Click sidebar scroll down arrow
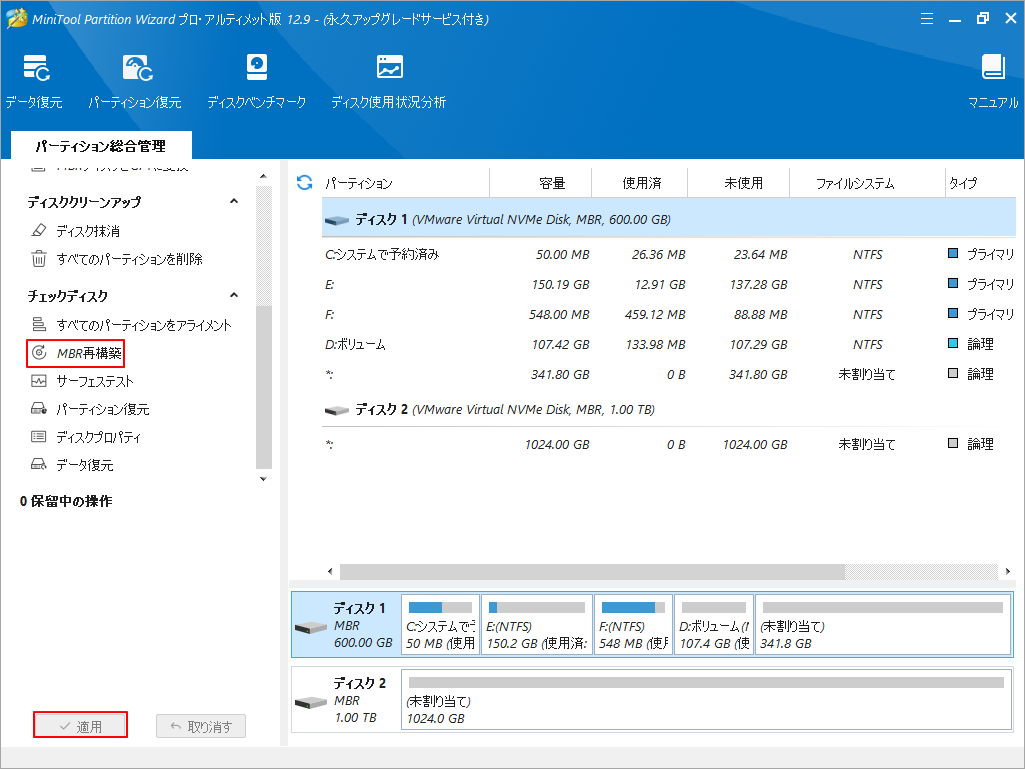 point(263,479)
